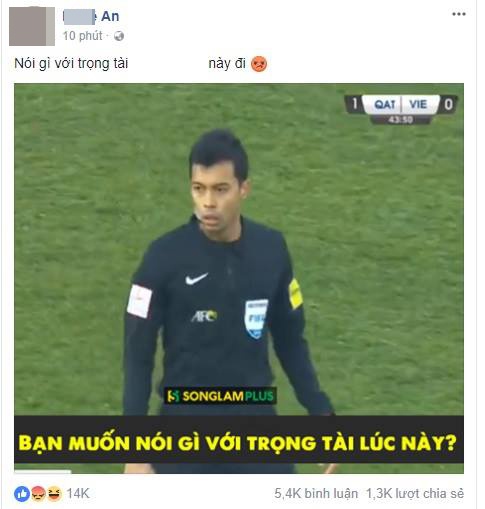The height and width of the screenshot is (509, 485).
Task: Play the referee video thumbnail
Action: 239,278
